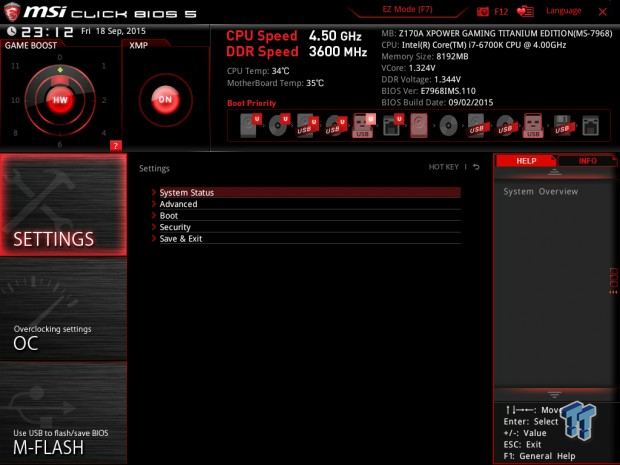620x465 pixels.
Task: Click the Boot Priority label
Action: tap(251, 103)
